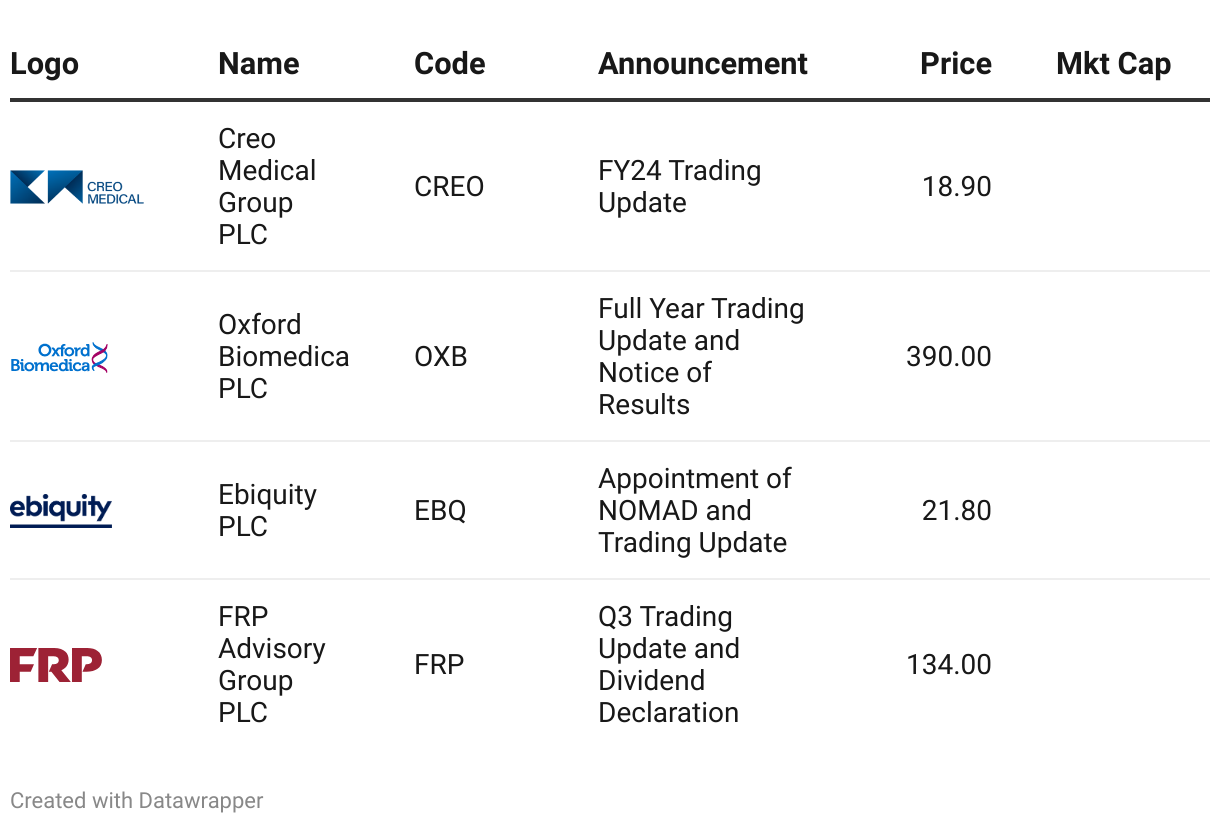This screenshot has width=1220, height=824.
Task: Click the Announcement column header
Action: [x=702, y=64]
